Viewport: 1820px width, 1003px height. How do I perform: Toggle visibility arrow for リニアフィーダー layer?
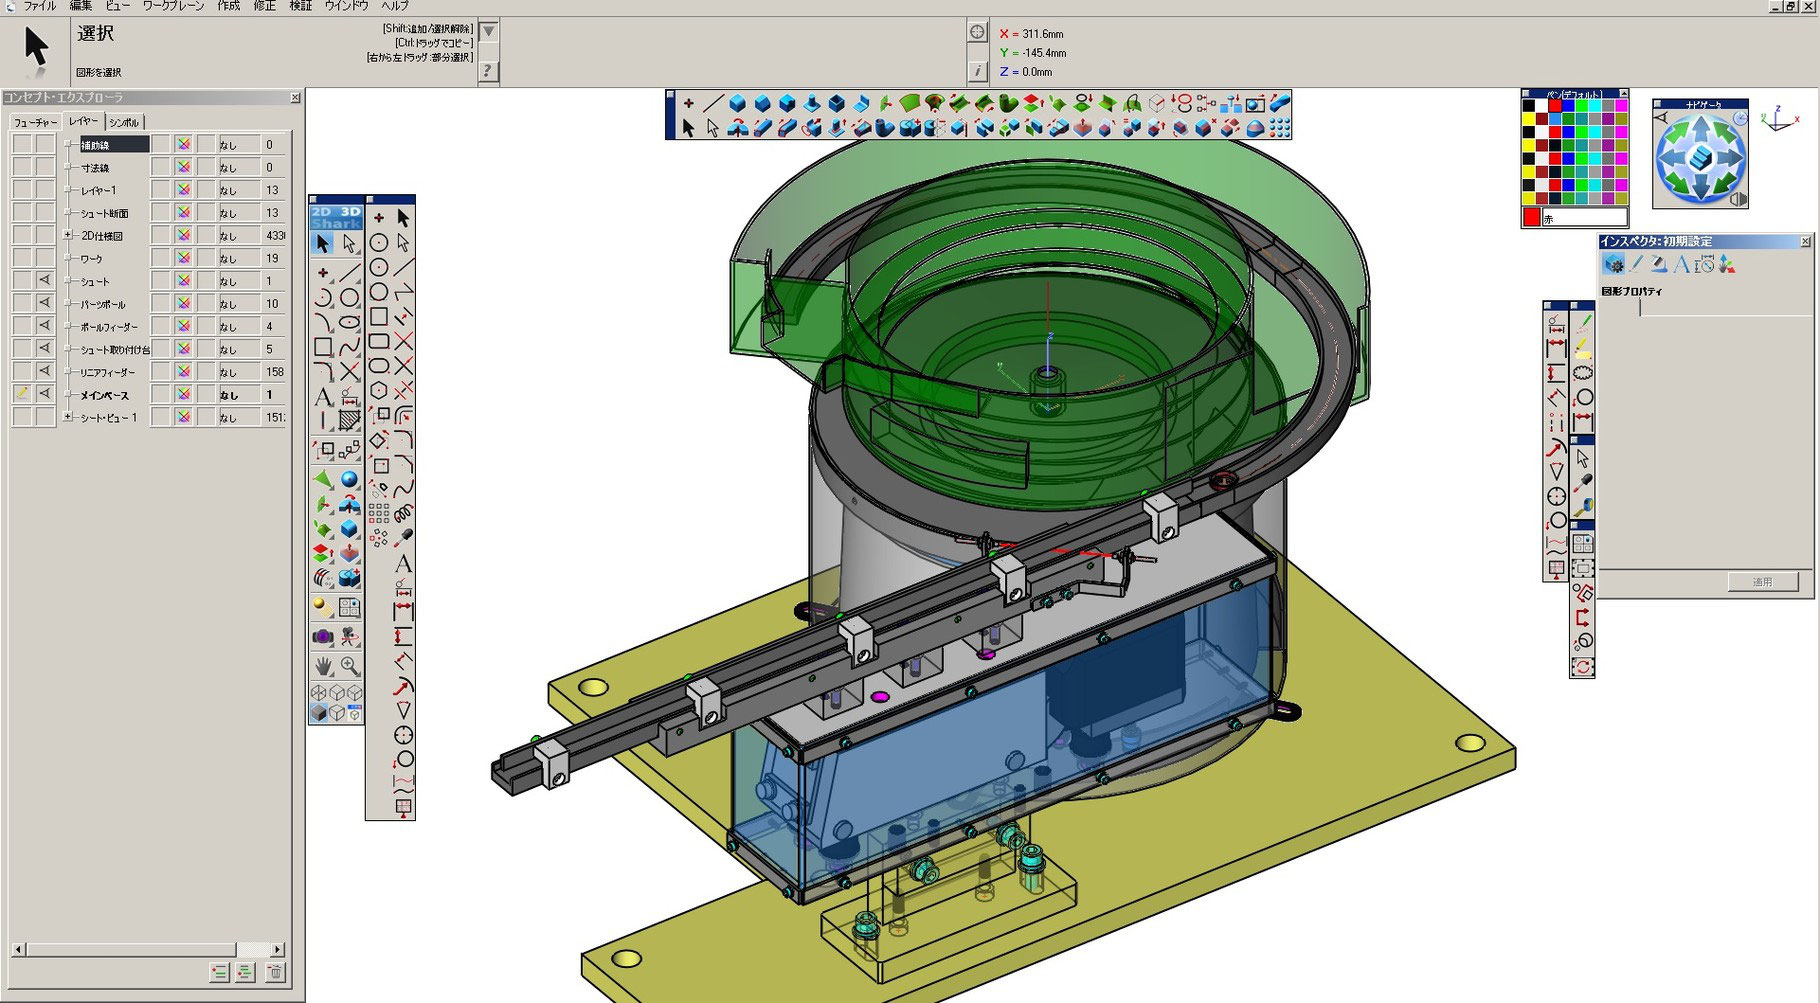click(x=44, y=371)
